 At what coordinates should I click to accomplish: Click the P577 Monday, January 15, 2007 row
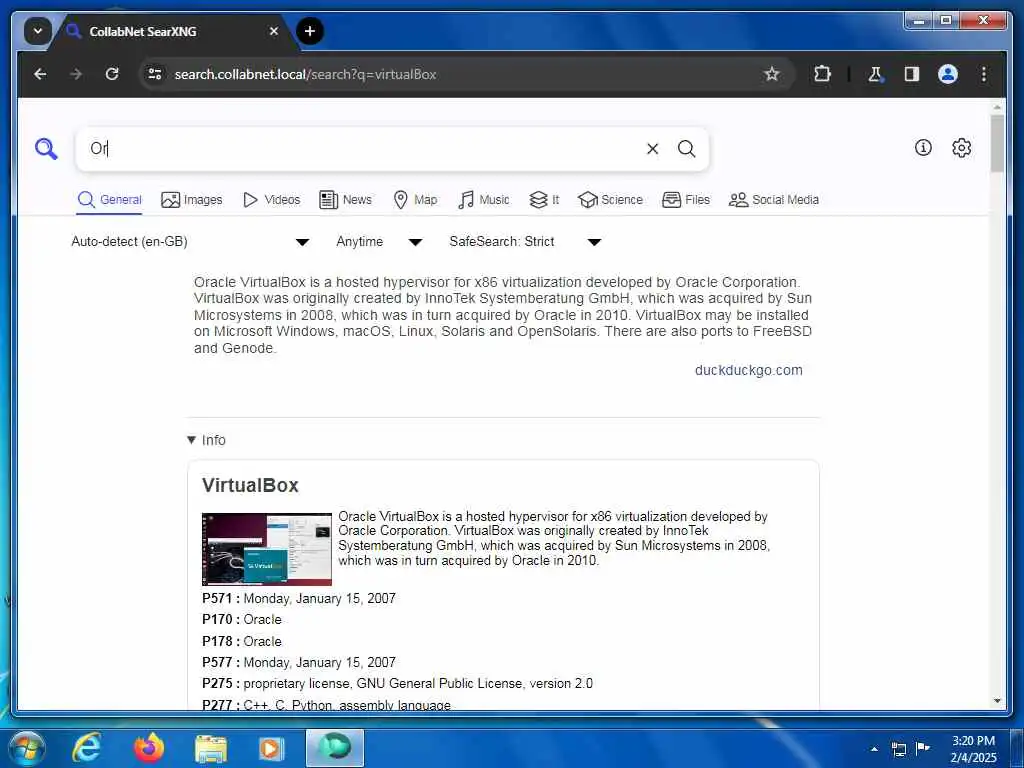pyautogui.click(x=299, y=662)
